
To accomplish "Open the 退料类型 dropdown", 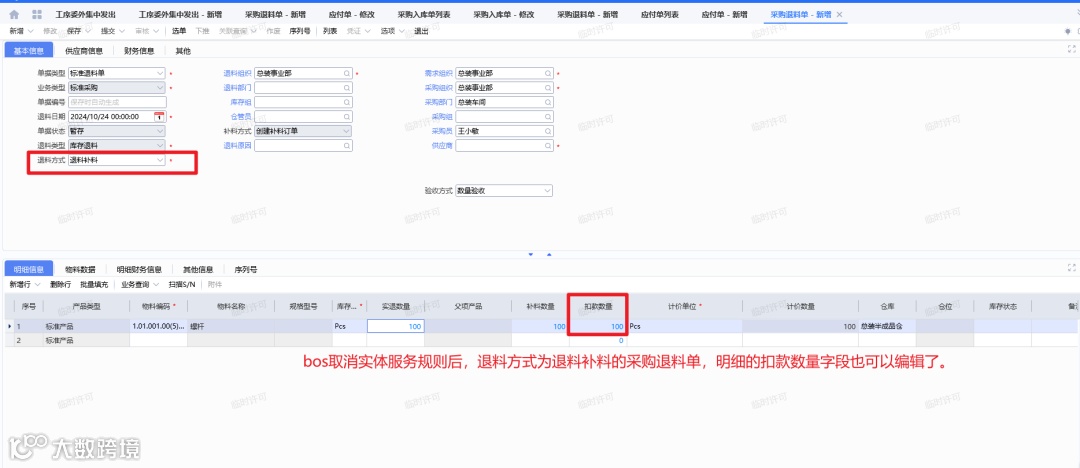I will (160, 145).
